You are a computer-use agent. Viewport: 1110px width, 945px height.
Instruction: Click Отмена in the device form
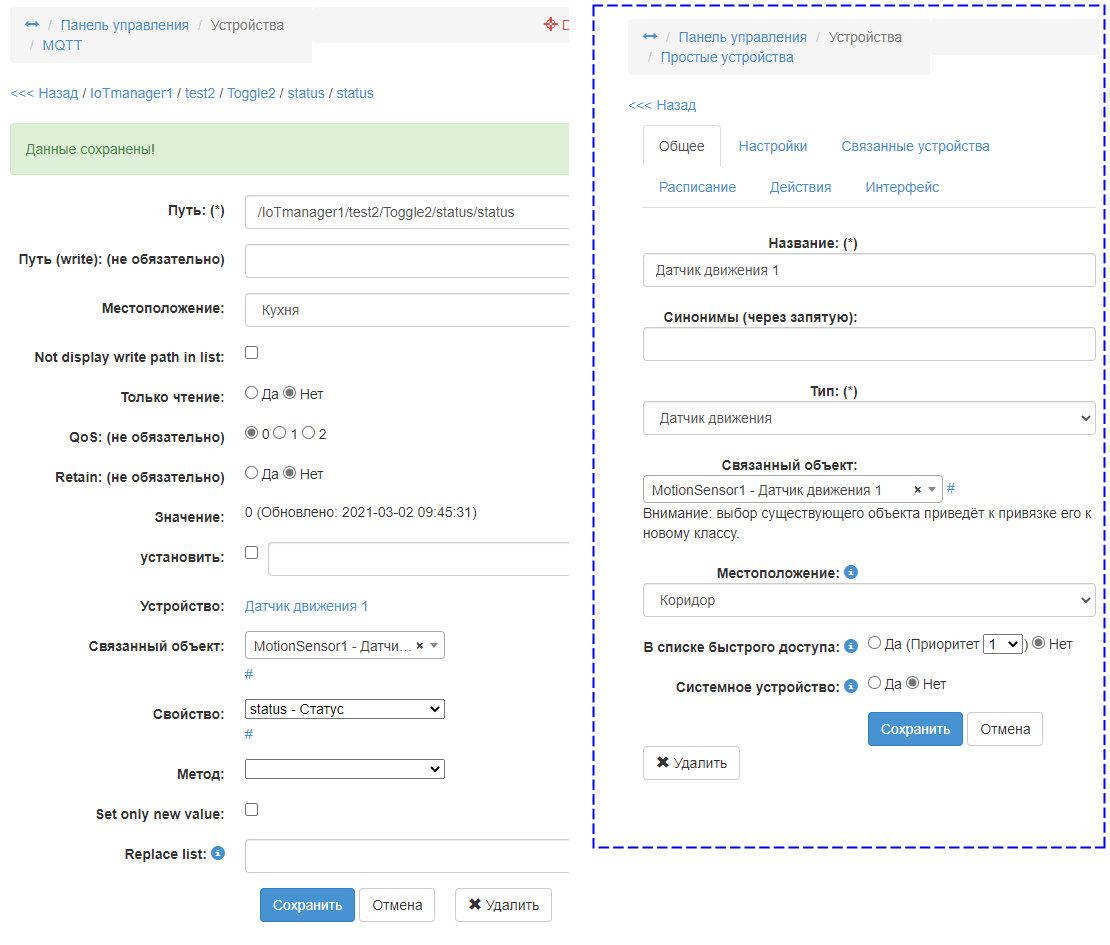(x=1005, y=729)
